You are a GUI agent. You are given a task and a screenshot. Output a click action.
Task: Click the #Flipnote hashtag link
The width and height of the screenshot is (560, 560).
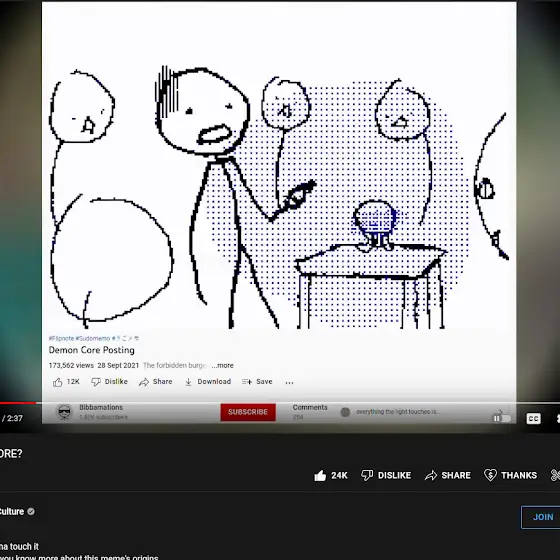point(61,338)
